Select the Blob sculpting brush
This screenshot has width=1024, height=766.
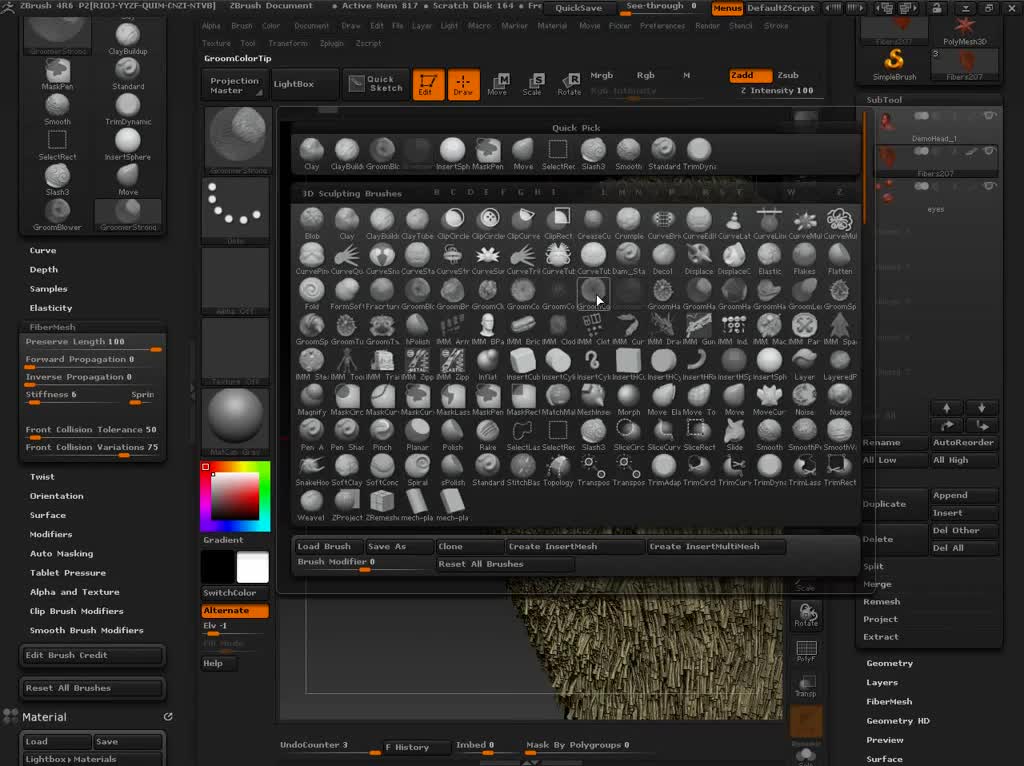(x=312, y=223)
